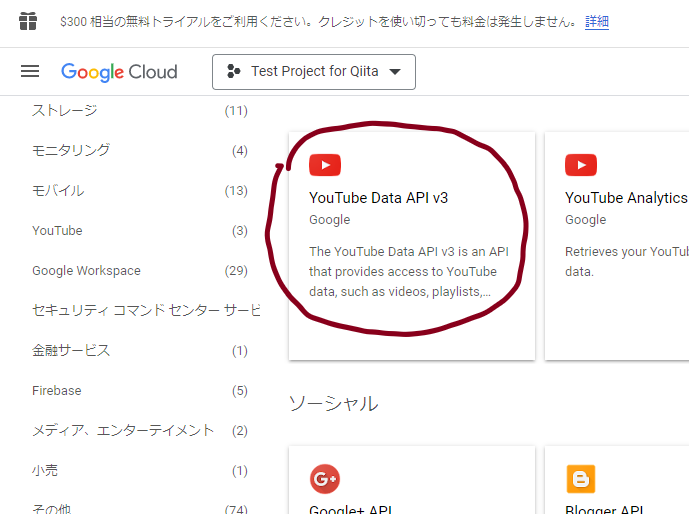Viewport: 689px width, 514px height.
Task: Click the Google Cloud logo
Action: (119, 72)
